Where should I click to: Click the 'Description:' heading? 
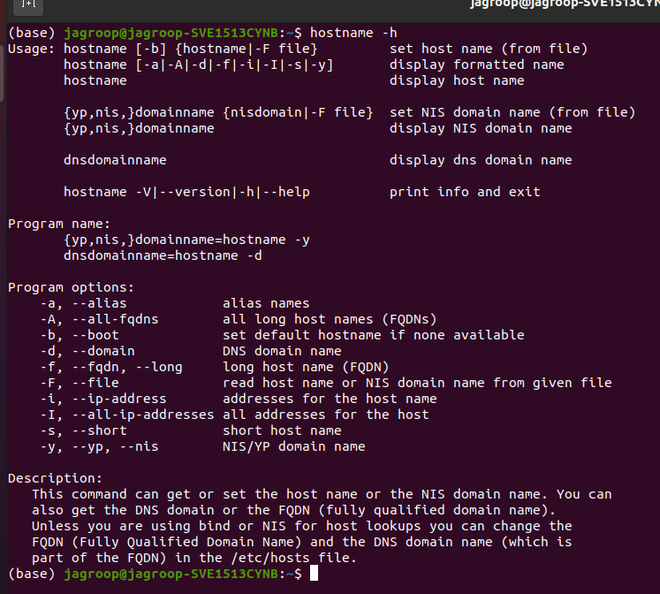click(x=55, y=479)
